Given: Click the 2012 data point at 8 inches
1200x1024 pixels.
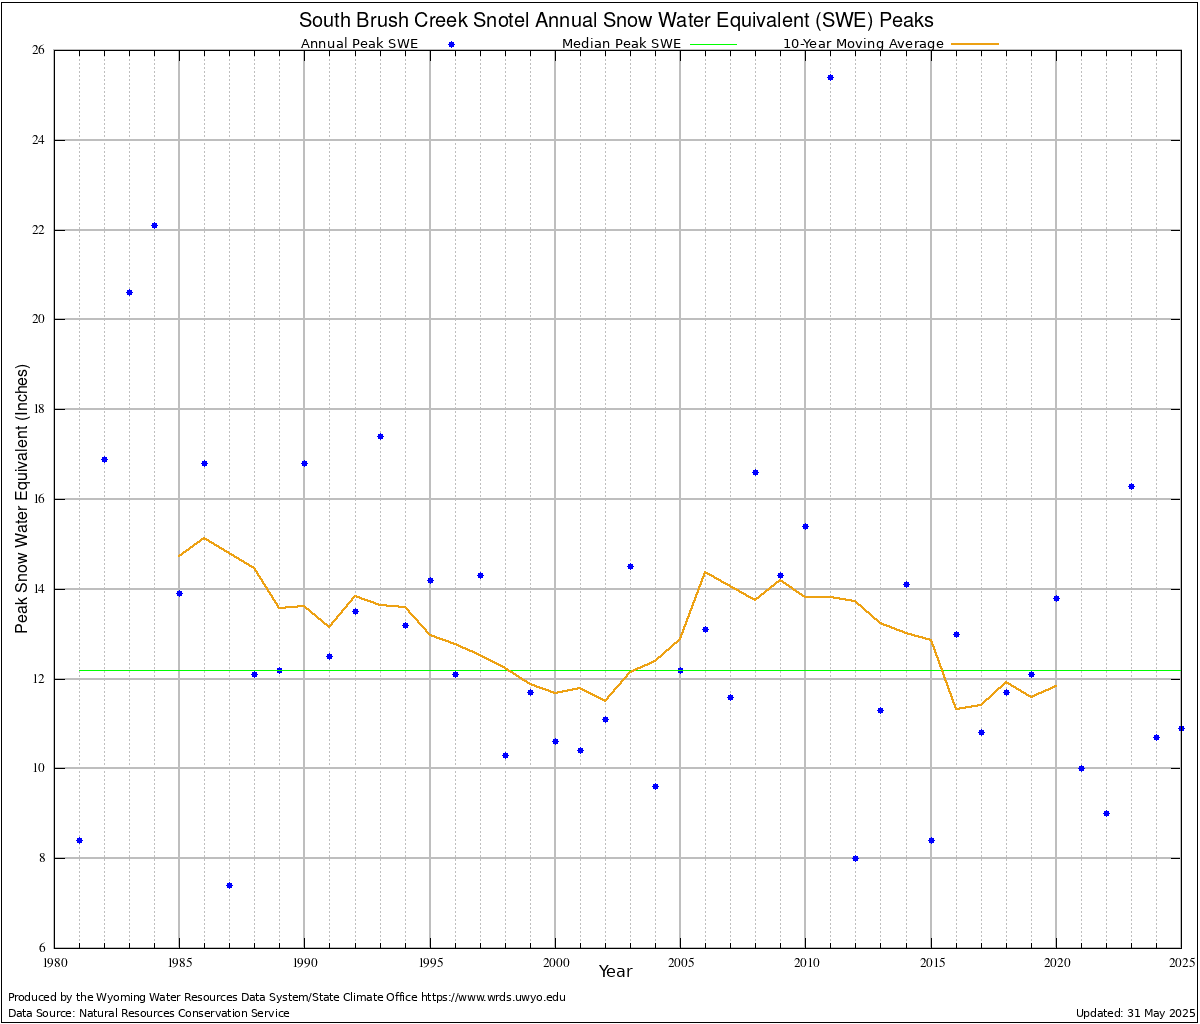Looking at the screenshot, I should (x=855, y=858).
